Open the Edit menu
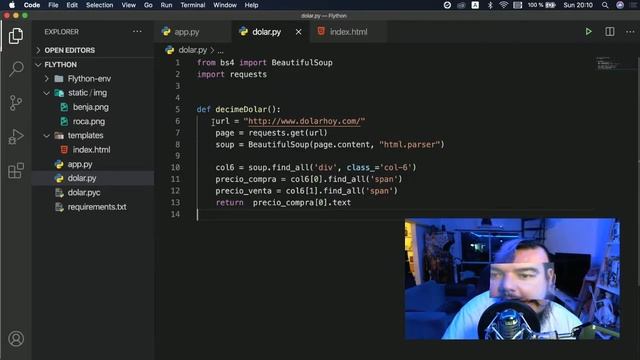Viewport: 640px width, 360px height. pyautogui.click(x=72, y=5)
